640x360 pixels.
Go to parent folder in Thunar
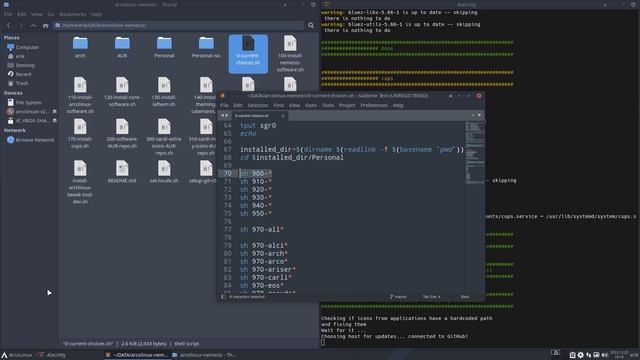click(x=33, y=25)
